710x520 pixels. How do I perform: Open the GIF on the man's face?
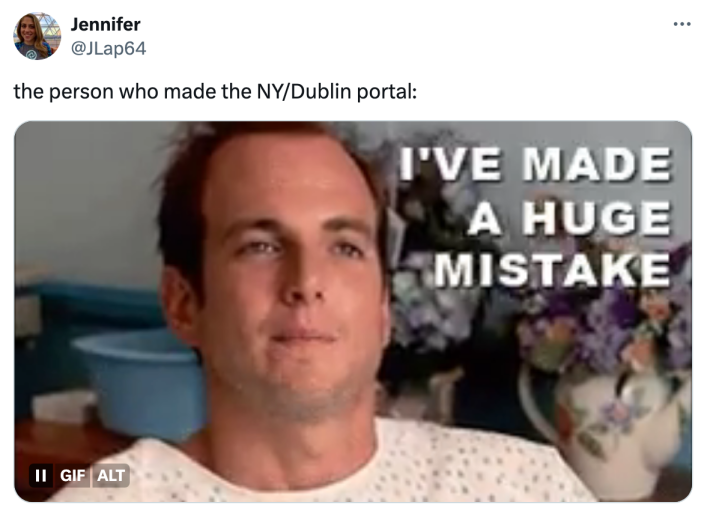(x=290, y=281)
